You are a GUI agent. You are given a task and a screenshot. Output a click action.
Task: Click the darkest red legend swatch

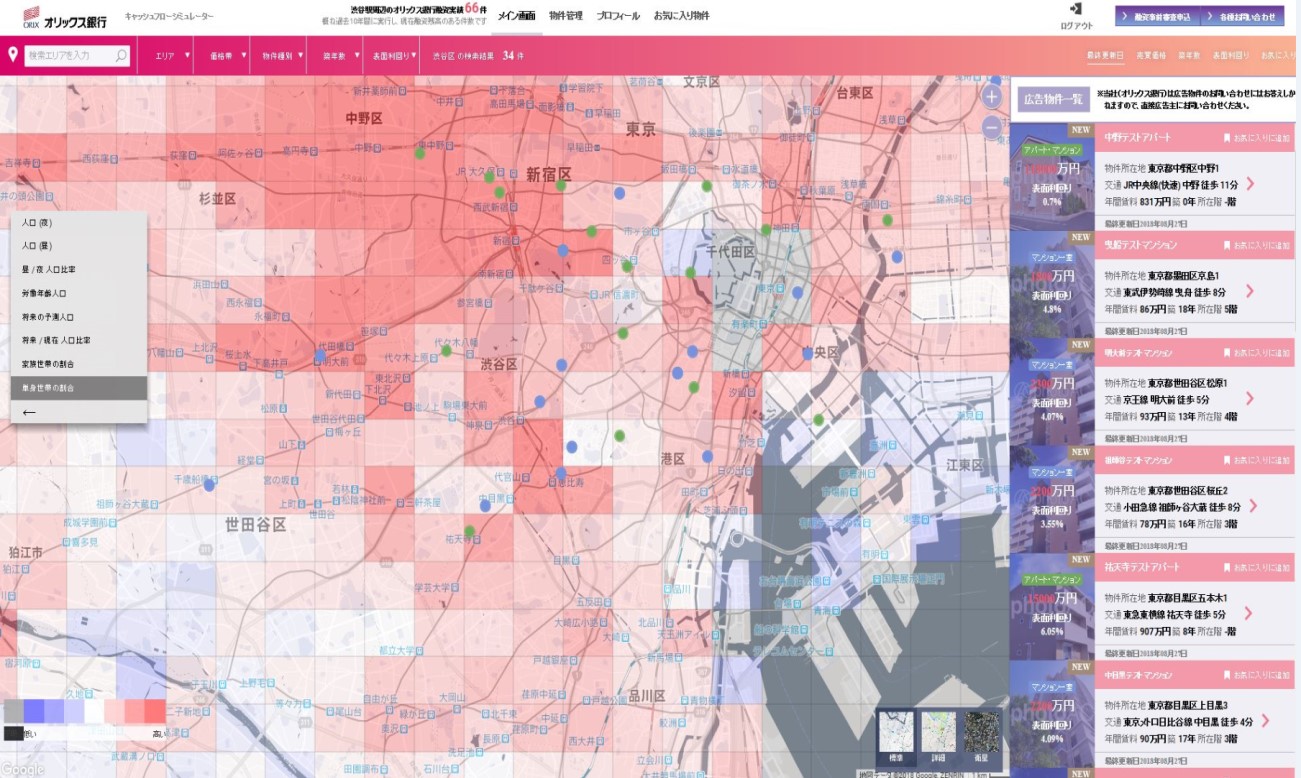pos(154,711)
